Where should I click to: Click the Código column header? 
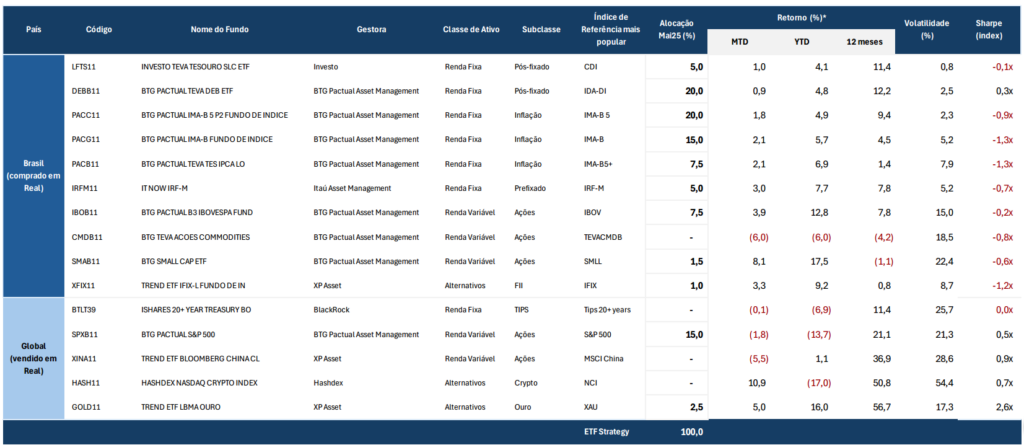point(99,30)
